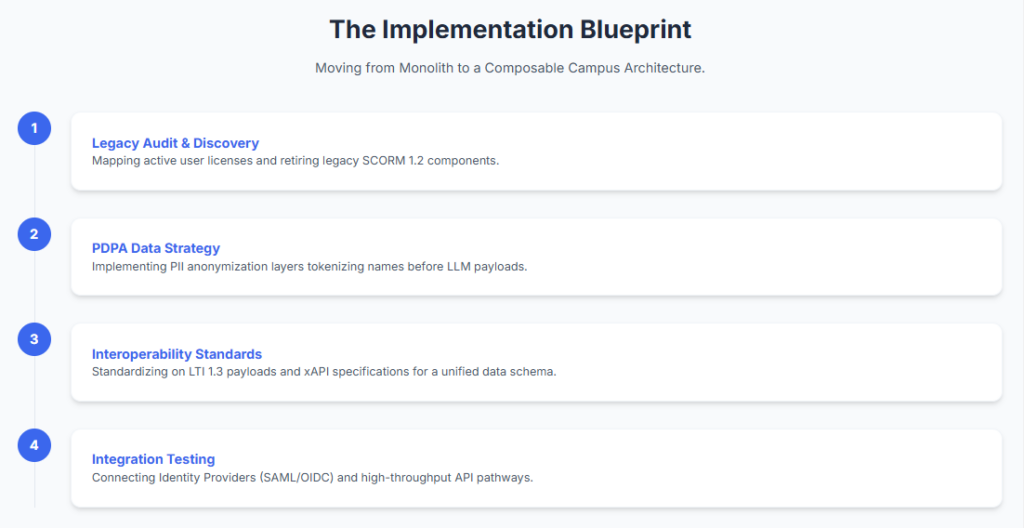Click the step 3 circle badge
Image resolution: width=1024 pixels, height=528 pixels.
(x=34, y=339)
